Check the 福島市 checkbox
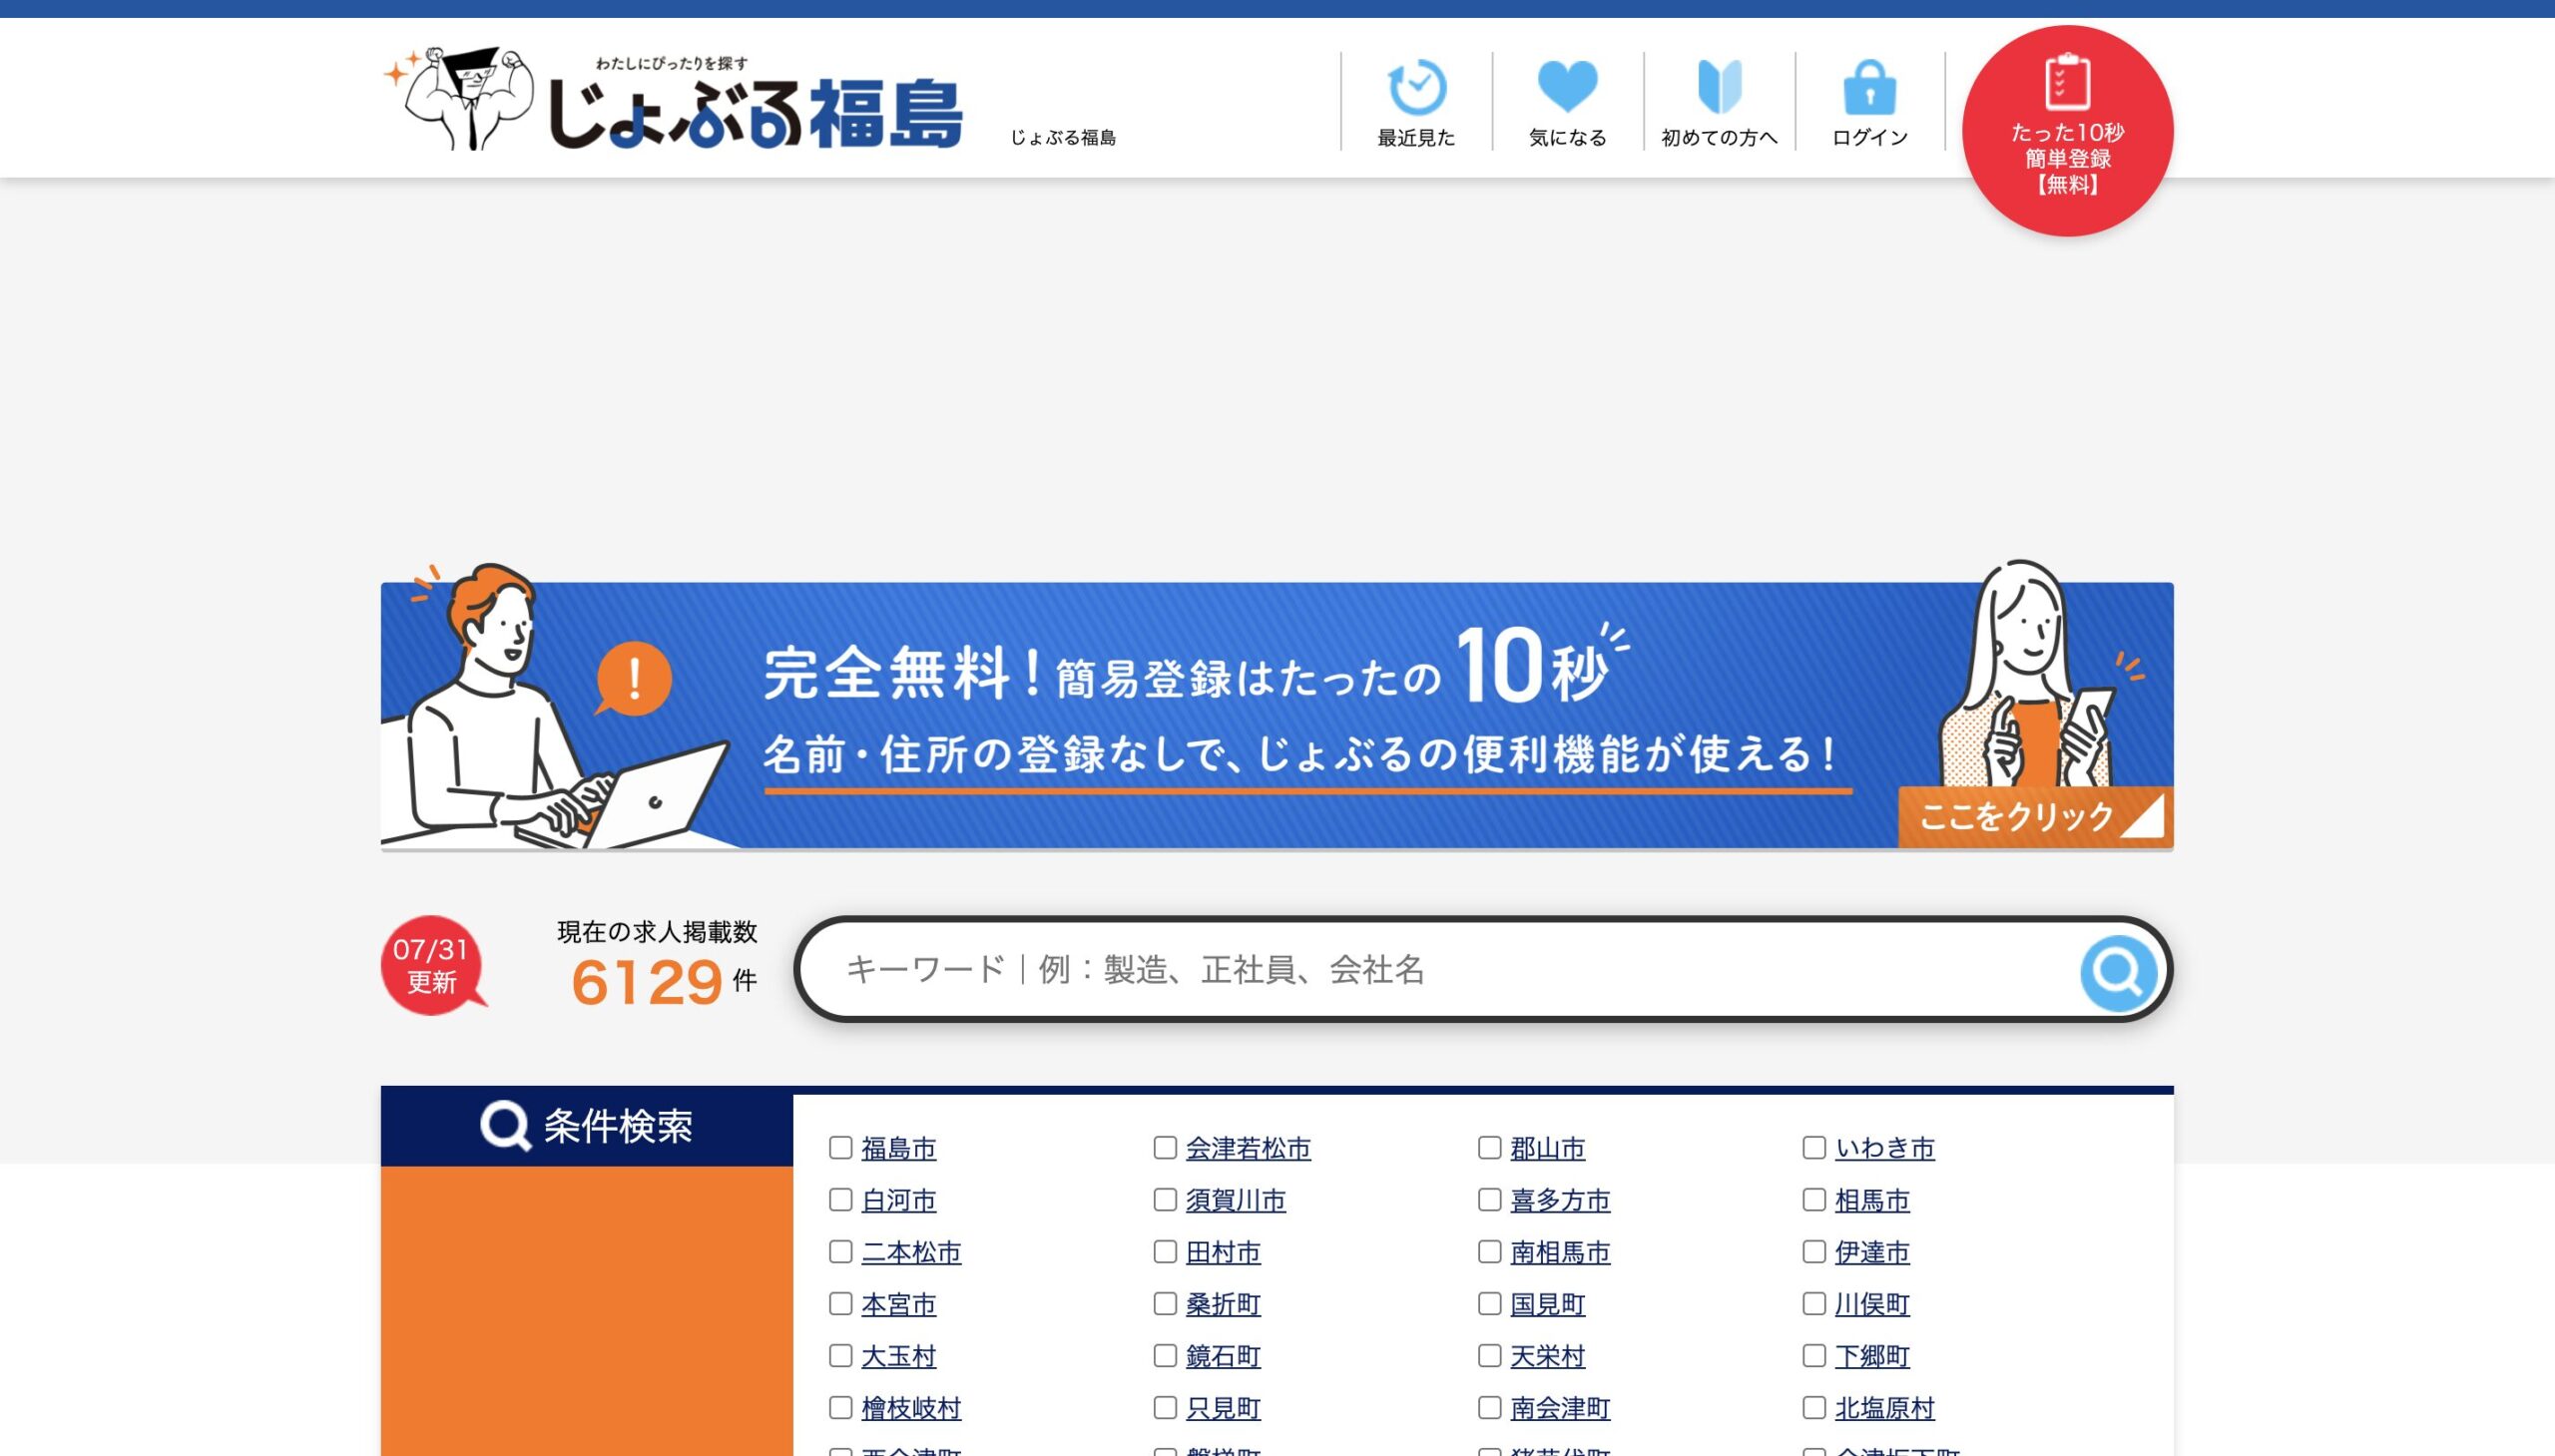The height and width of the screenshot is (1456, 2555). [840, 1148]
